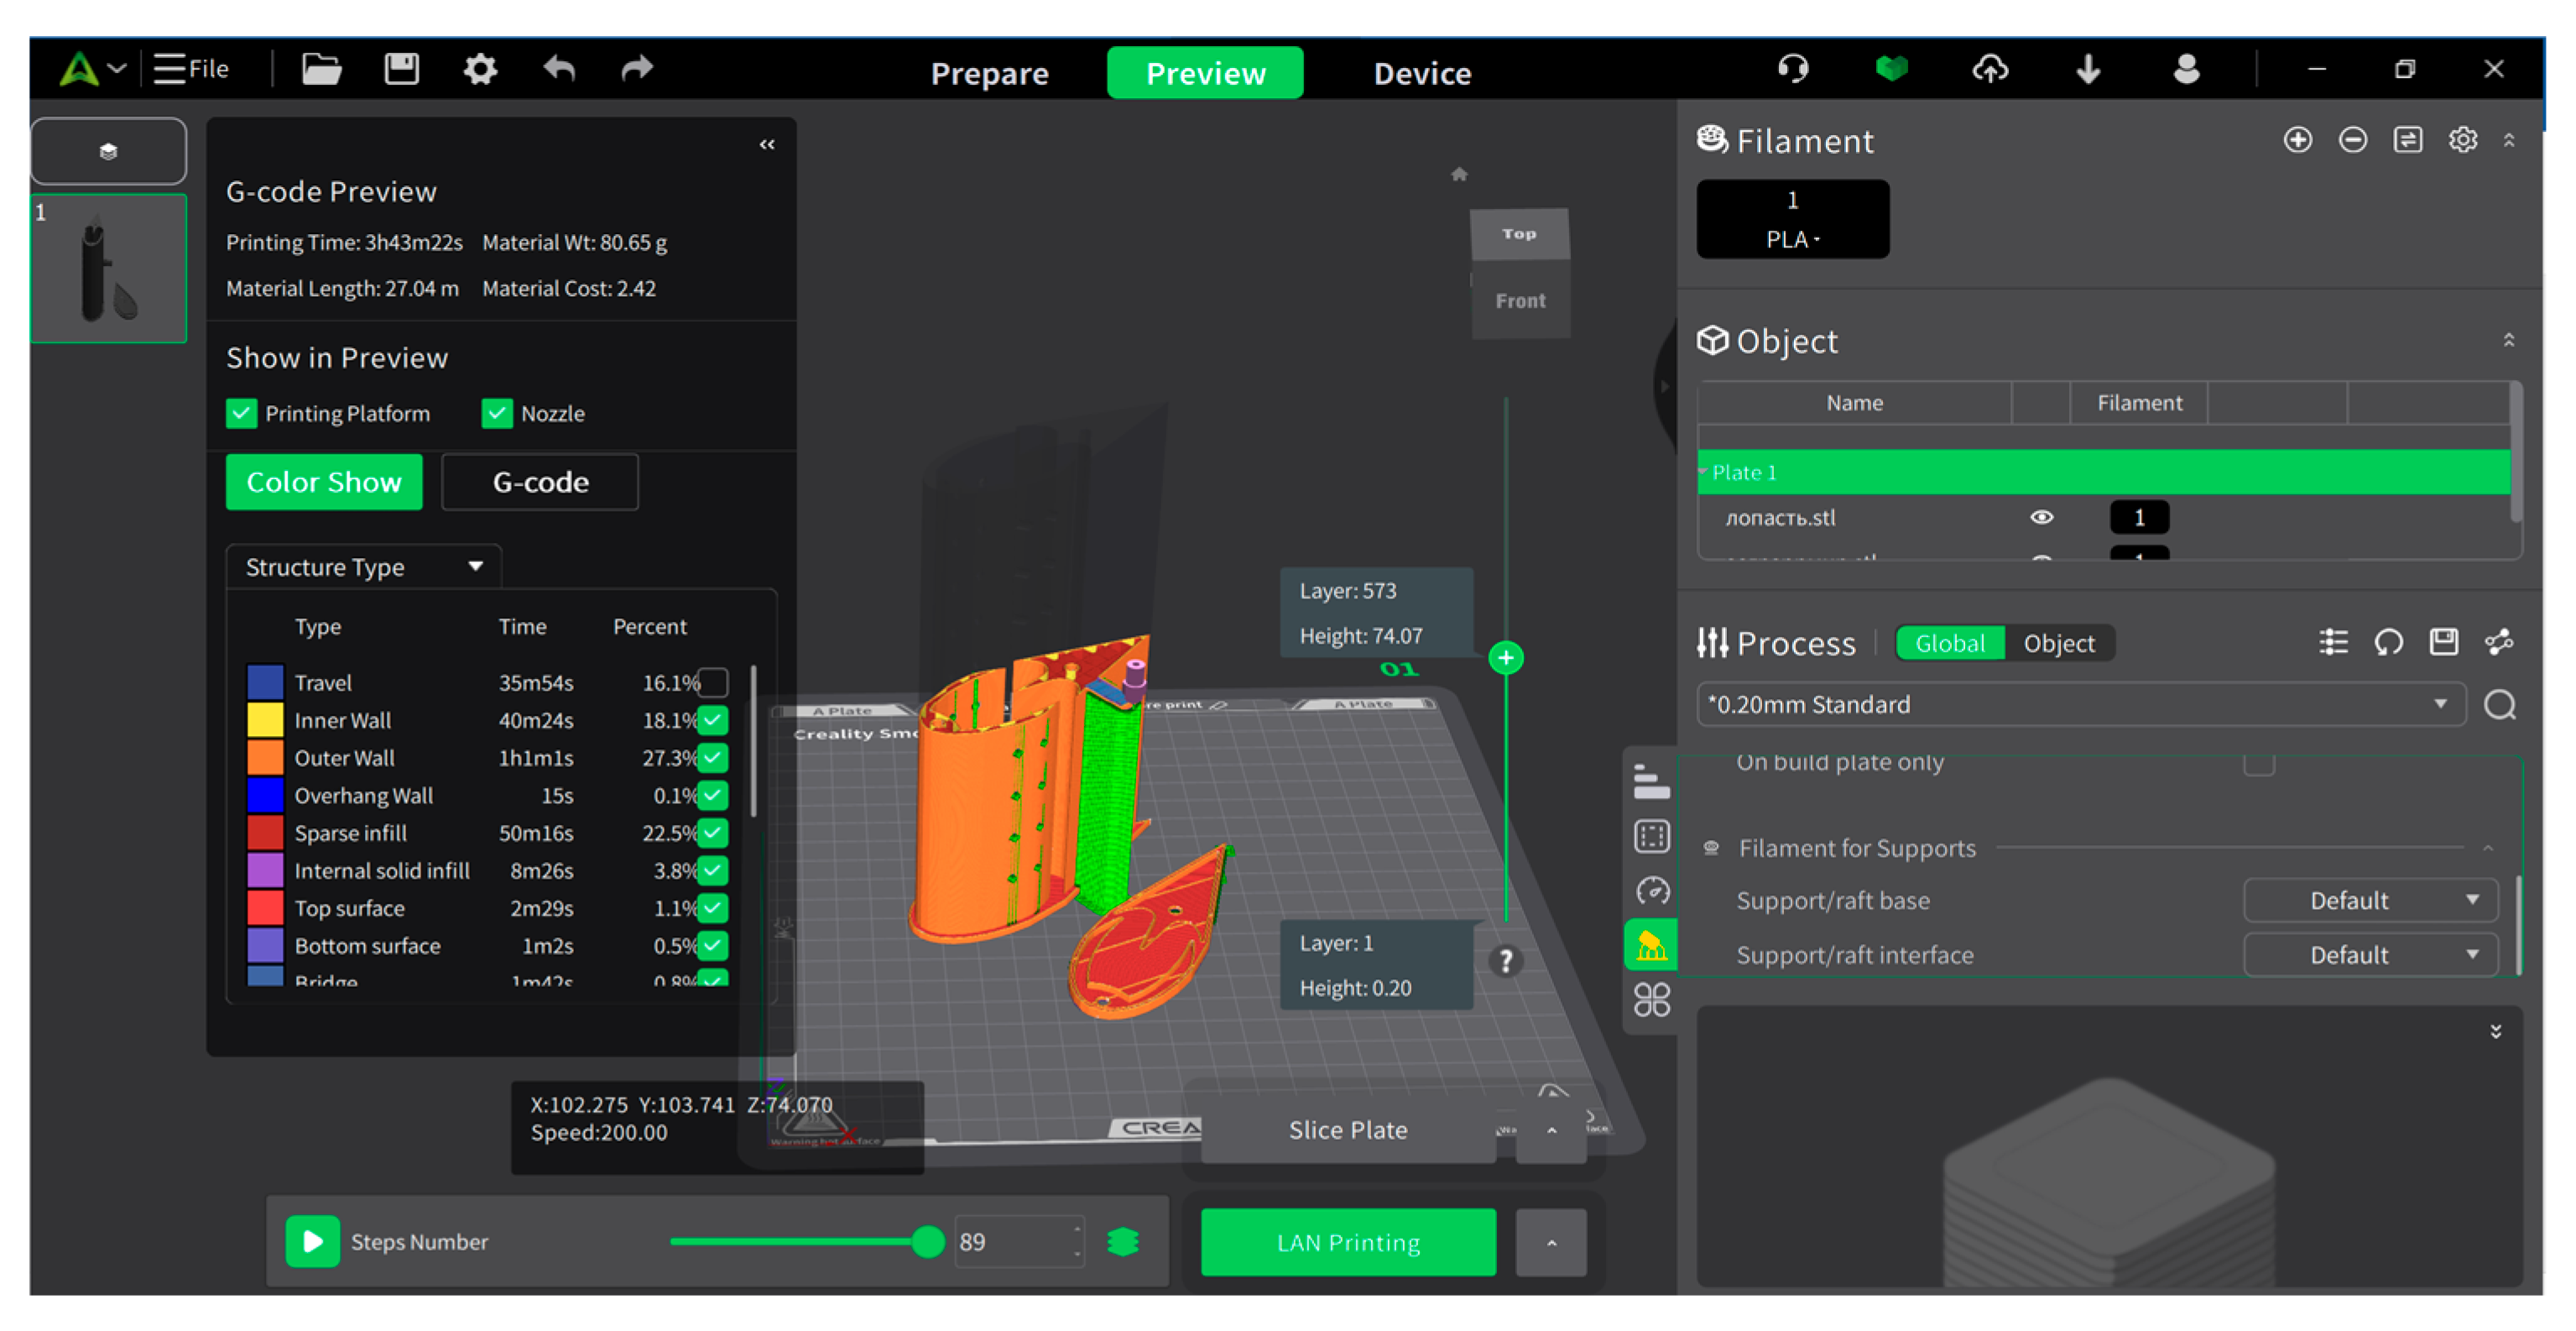This screenshot has width=2576, height=1331.
Task: Click the LAN Printing button
Action: coord(1347,1242)
